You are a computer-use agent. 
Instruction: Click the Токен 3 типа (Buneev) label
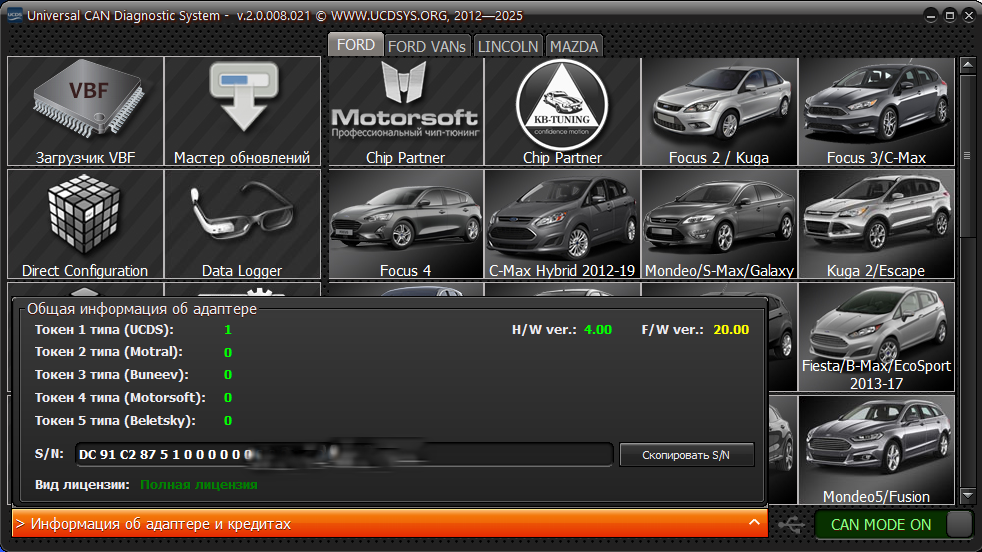click(111, 374)
